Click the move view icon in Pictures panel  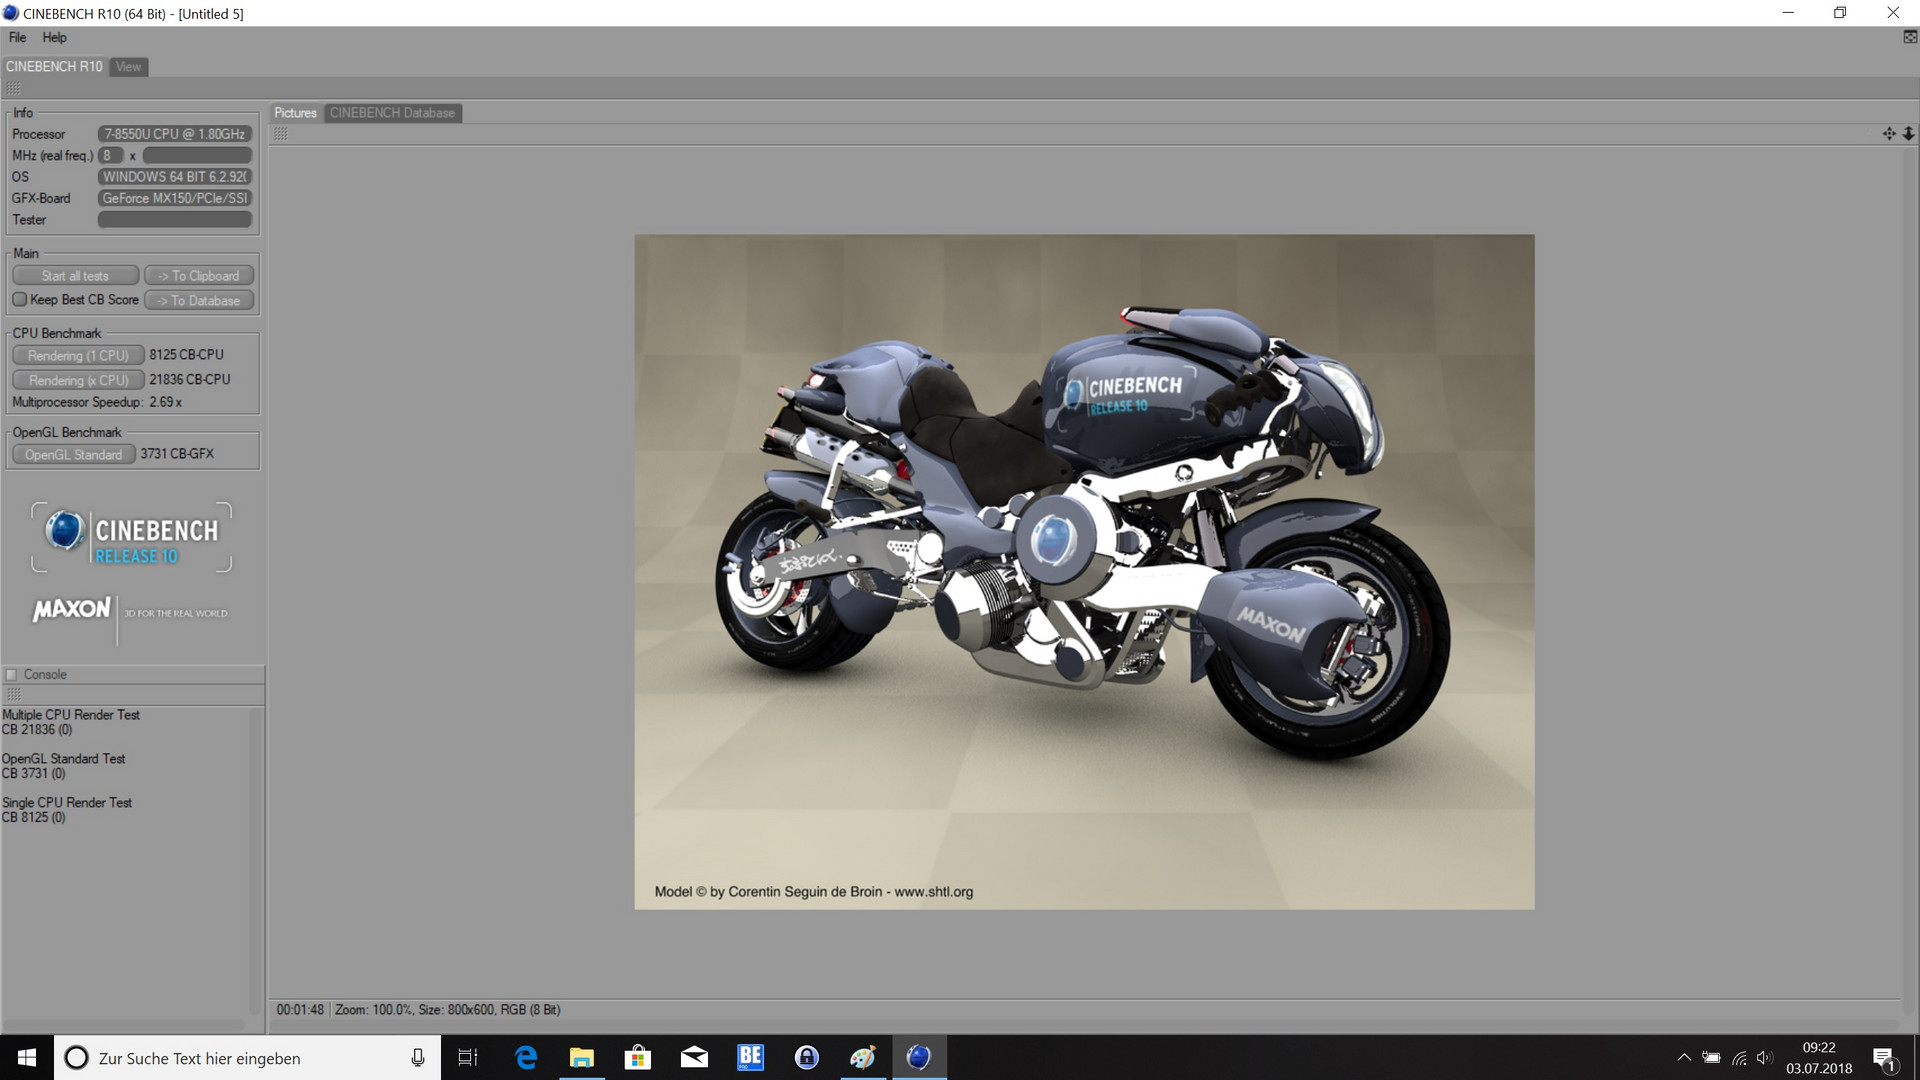[x=1888, y=134]
